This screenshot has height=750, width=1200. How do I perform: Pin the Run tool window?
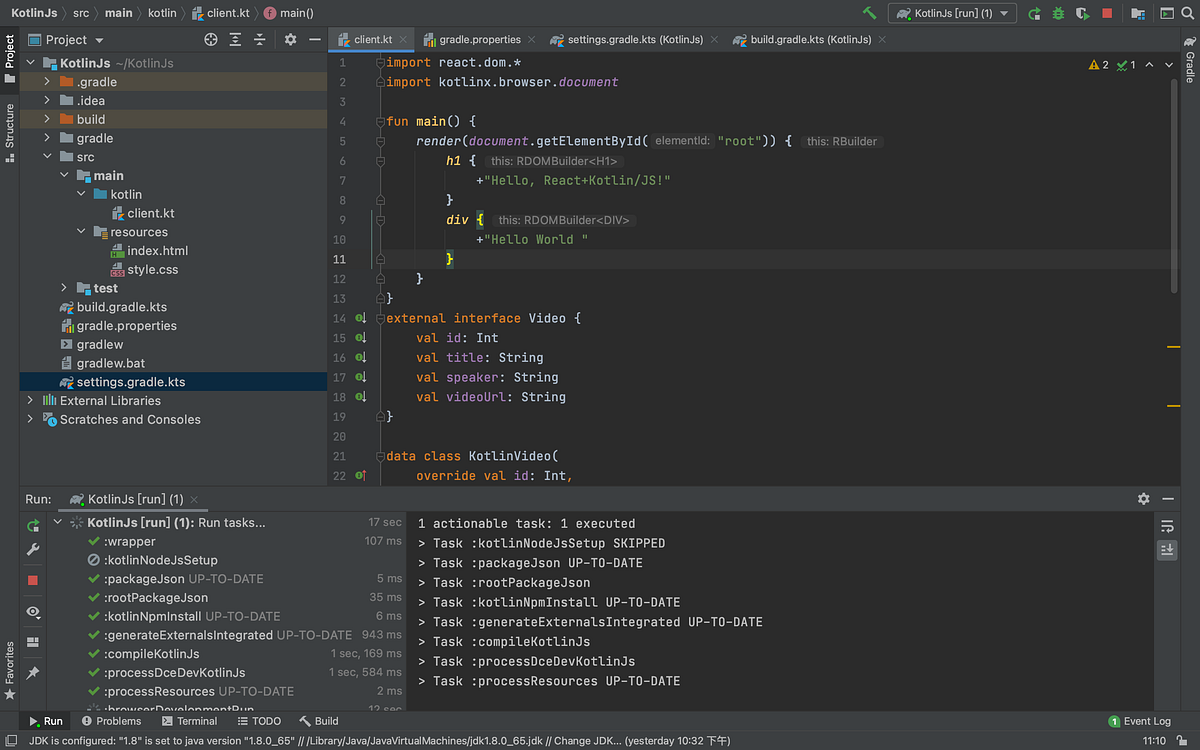tap(33, 672)
